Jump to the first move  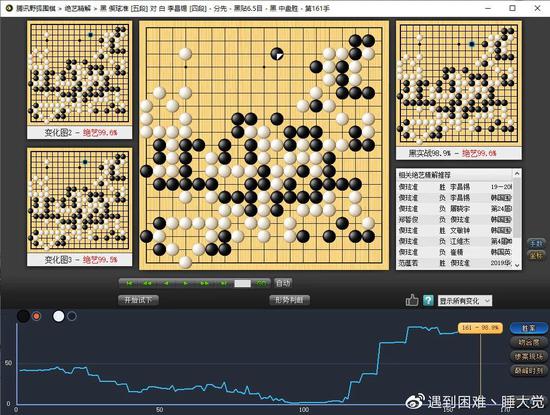(129, 283)
